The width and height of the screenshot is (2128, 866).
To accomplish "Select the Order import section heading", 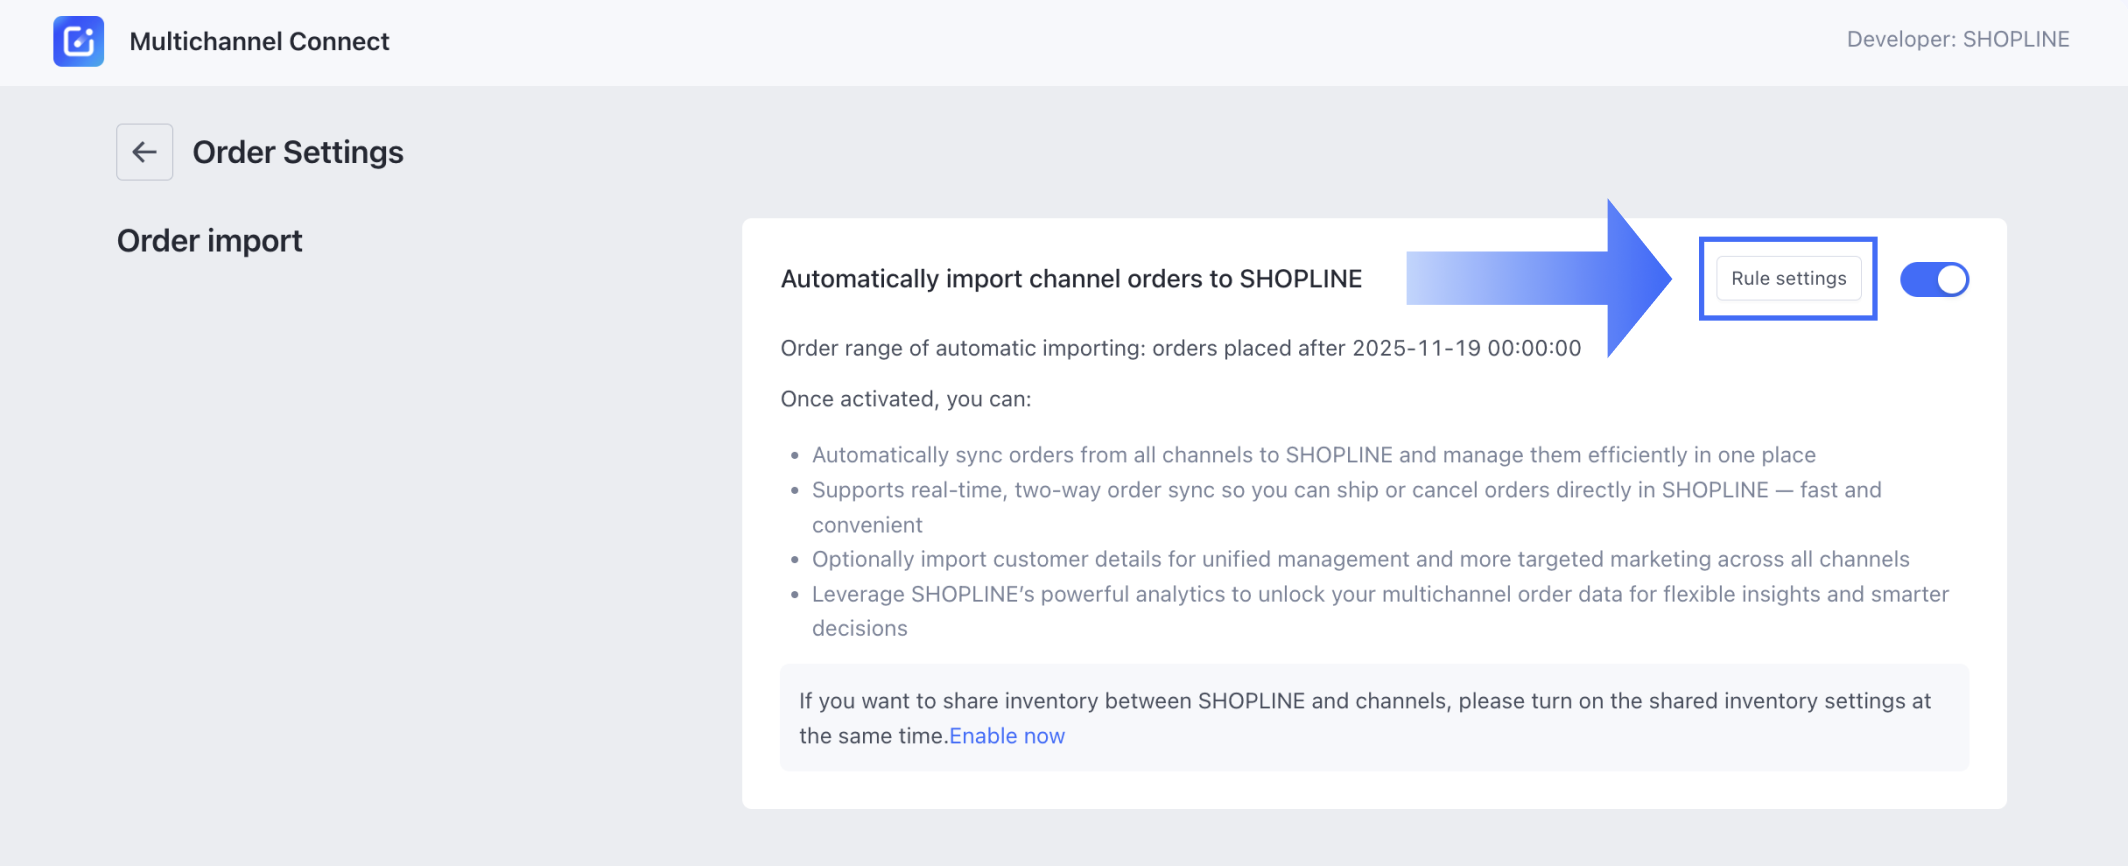I will pos(209,241).
